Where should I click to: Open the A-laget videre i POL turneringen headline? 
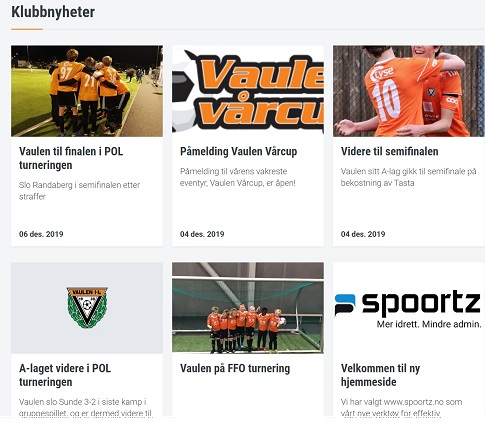pyautogui.click(x=65, y=375)
